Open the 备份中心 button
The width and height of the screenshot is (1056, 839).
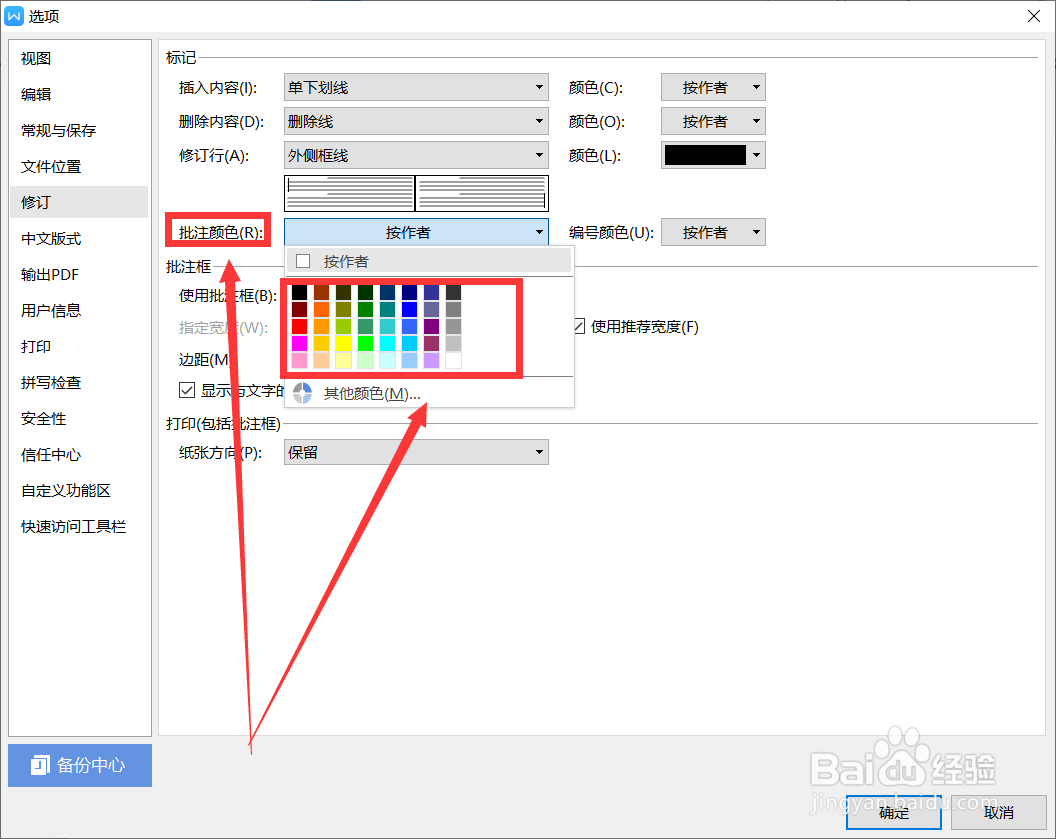click(x=80, y=765)
